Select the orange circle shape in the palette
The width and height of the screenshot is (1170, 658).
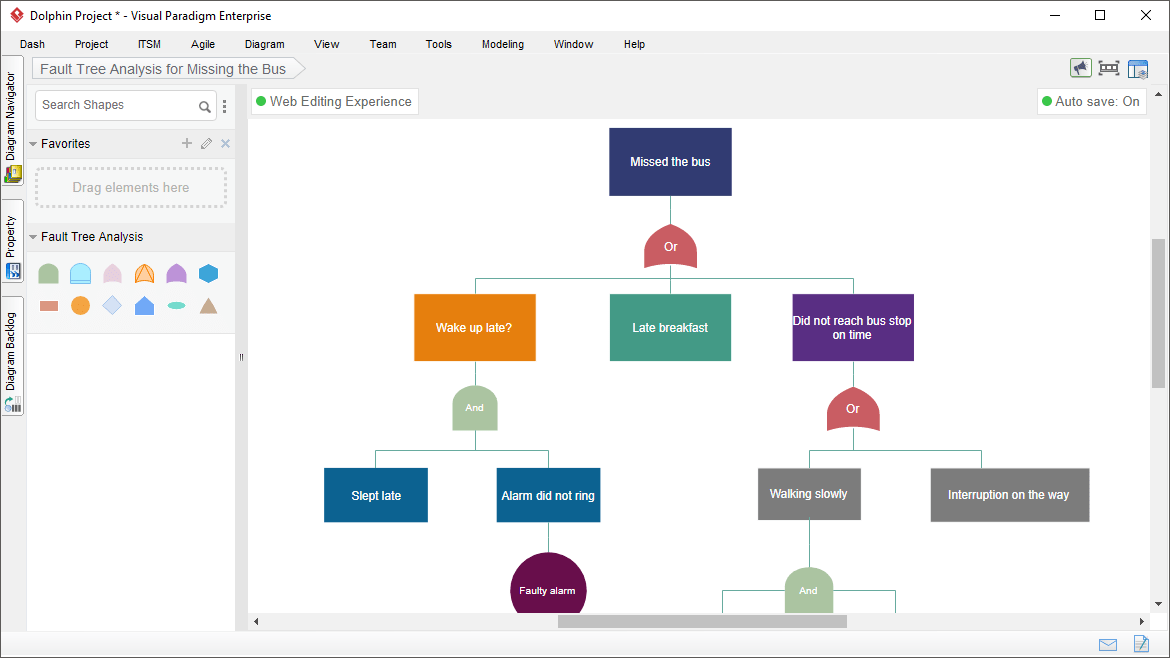[80, 305]
